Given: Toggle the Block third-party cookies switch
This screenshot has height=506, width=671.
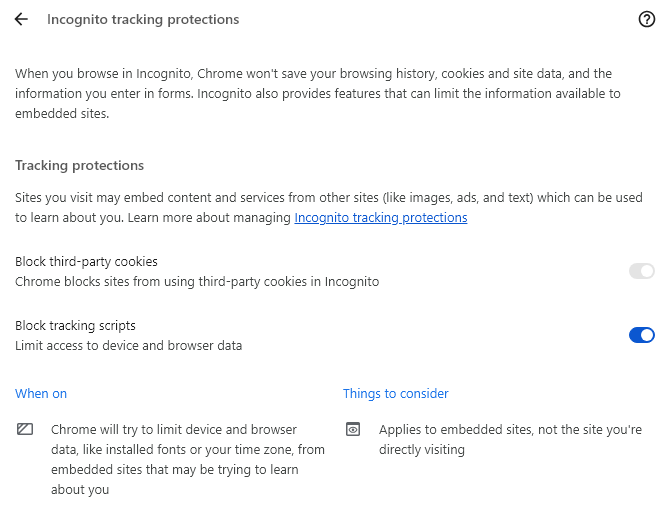Looking at the screenshot, I should point(641,271).
